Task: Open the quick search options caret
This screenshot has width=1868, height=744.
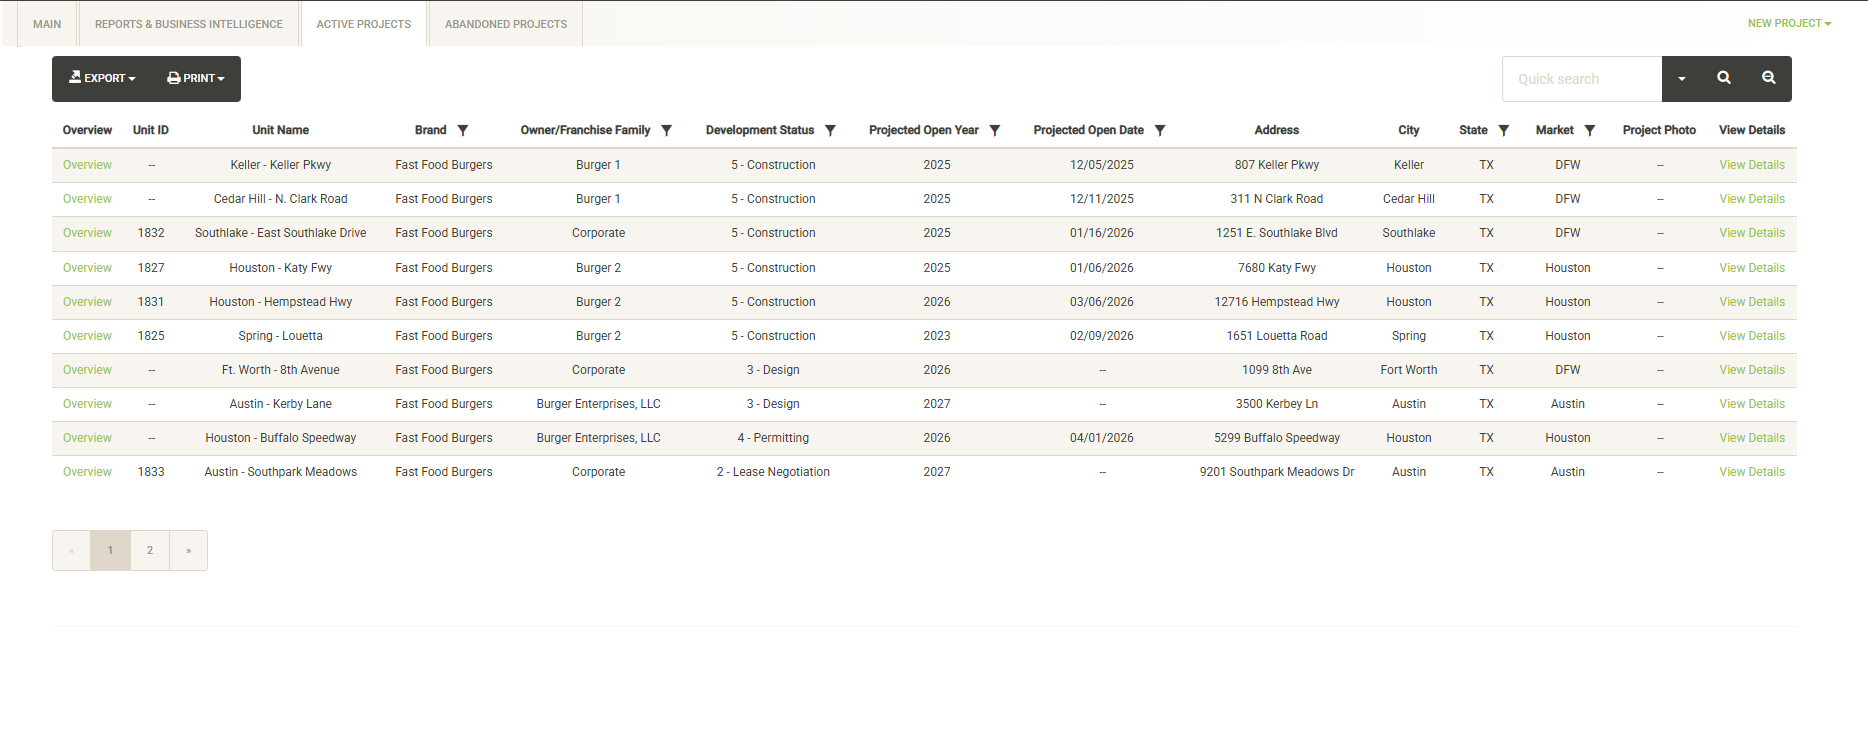Action: pos(1682,79)
